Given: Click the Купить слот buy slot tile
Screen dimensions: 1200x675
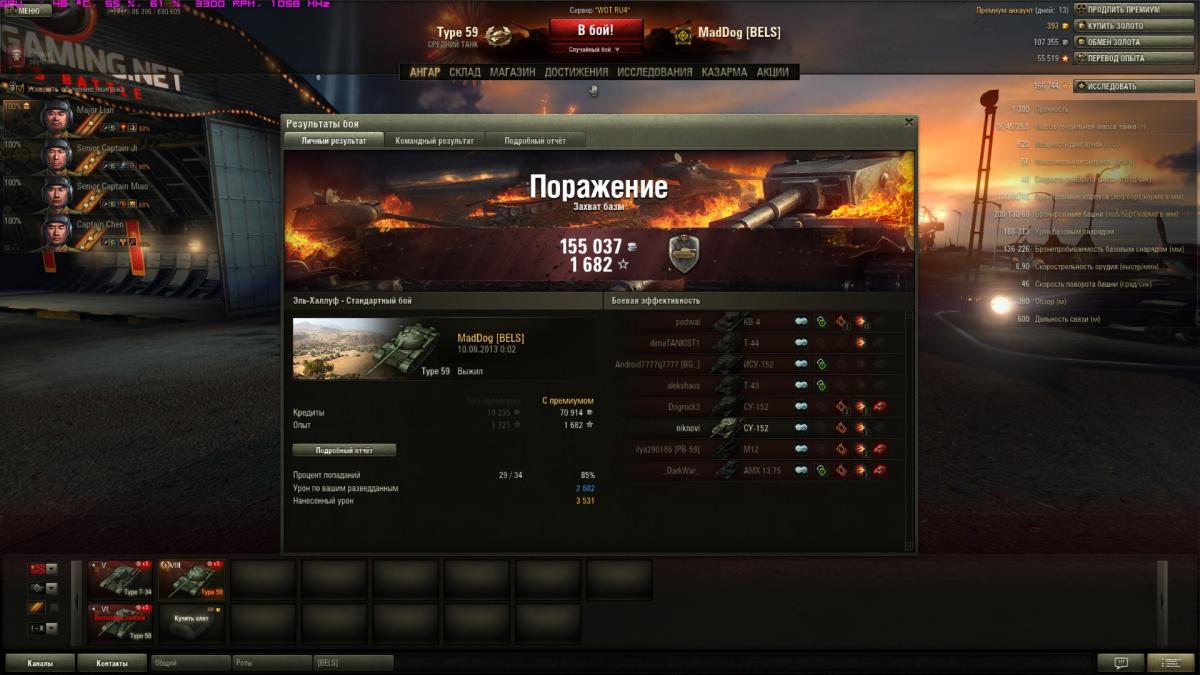Looking at the screenshot, I should pyautogui.click(x=192, y=622).
